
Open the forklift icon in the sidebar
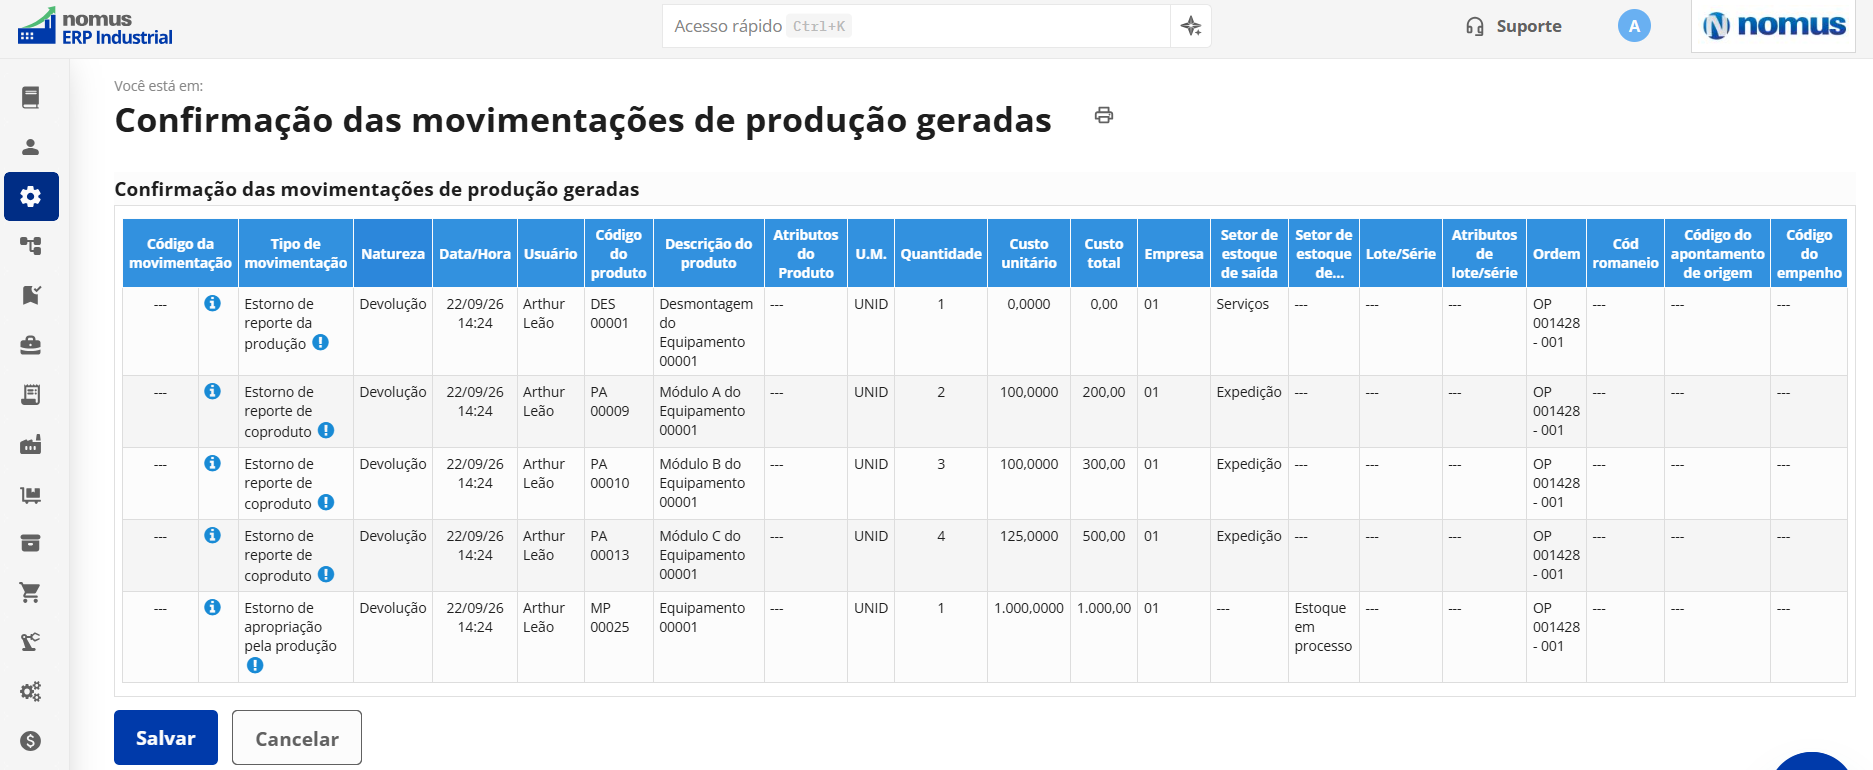click(31, 494)
